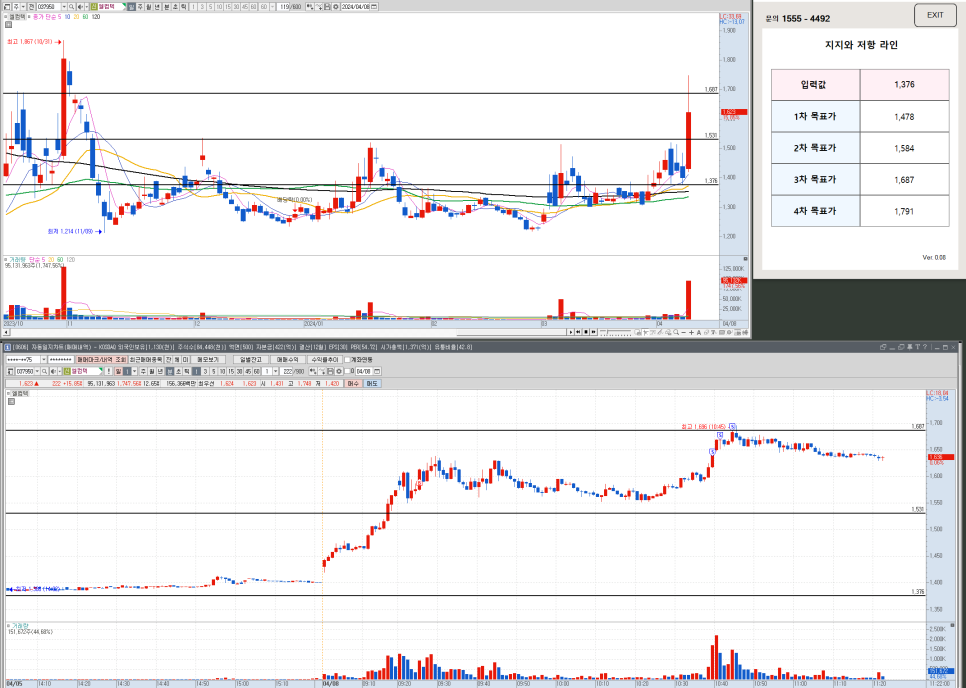Select the tick (틱) period in upper chart
Viewport: 966px width, 688px height.
(x=184, y=7)
